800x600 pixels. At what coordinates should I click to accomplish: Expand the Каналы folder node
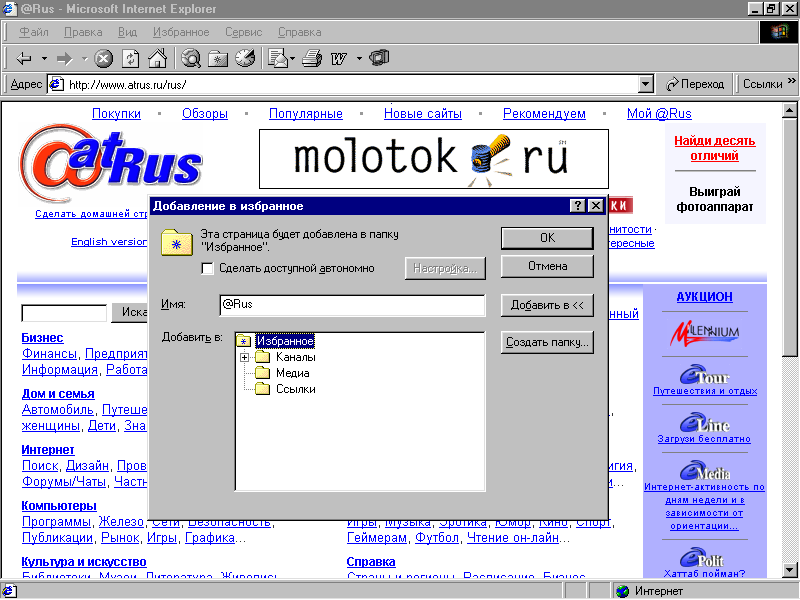click(x=244, y=357)
